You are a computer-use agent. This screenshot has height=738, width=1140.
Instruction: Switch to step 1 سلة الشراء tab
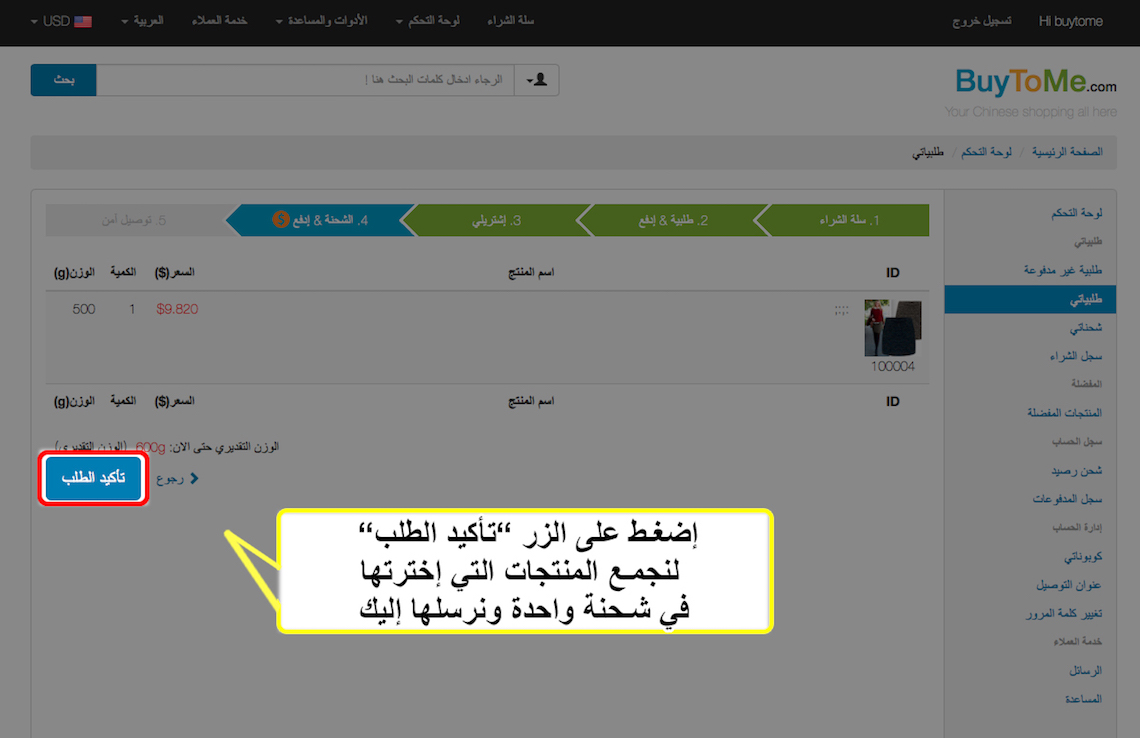point(848,221)
